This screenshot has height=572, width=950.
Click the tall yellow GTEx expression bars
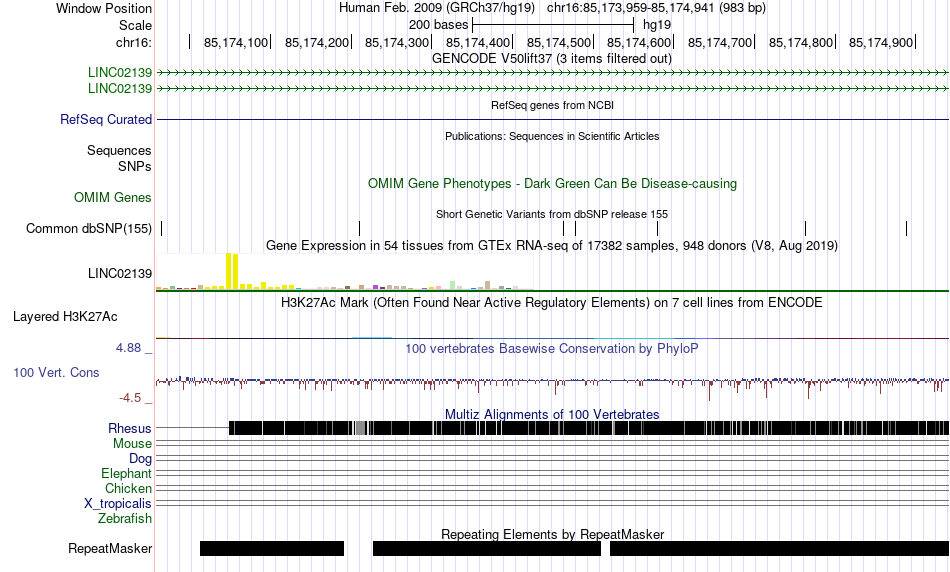coord(232,271)
